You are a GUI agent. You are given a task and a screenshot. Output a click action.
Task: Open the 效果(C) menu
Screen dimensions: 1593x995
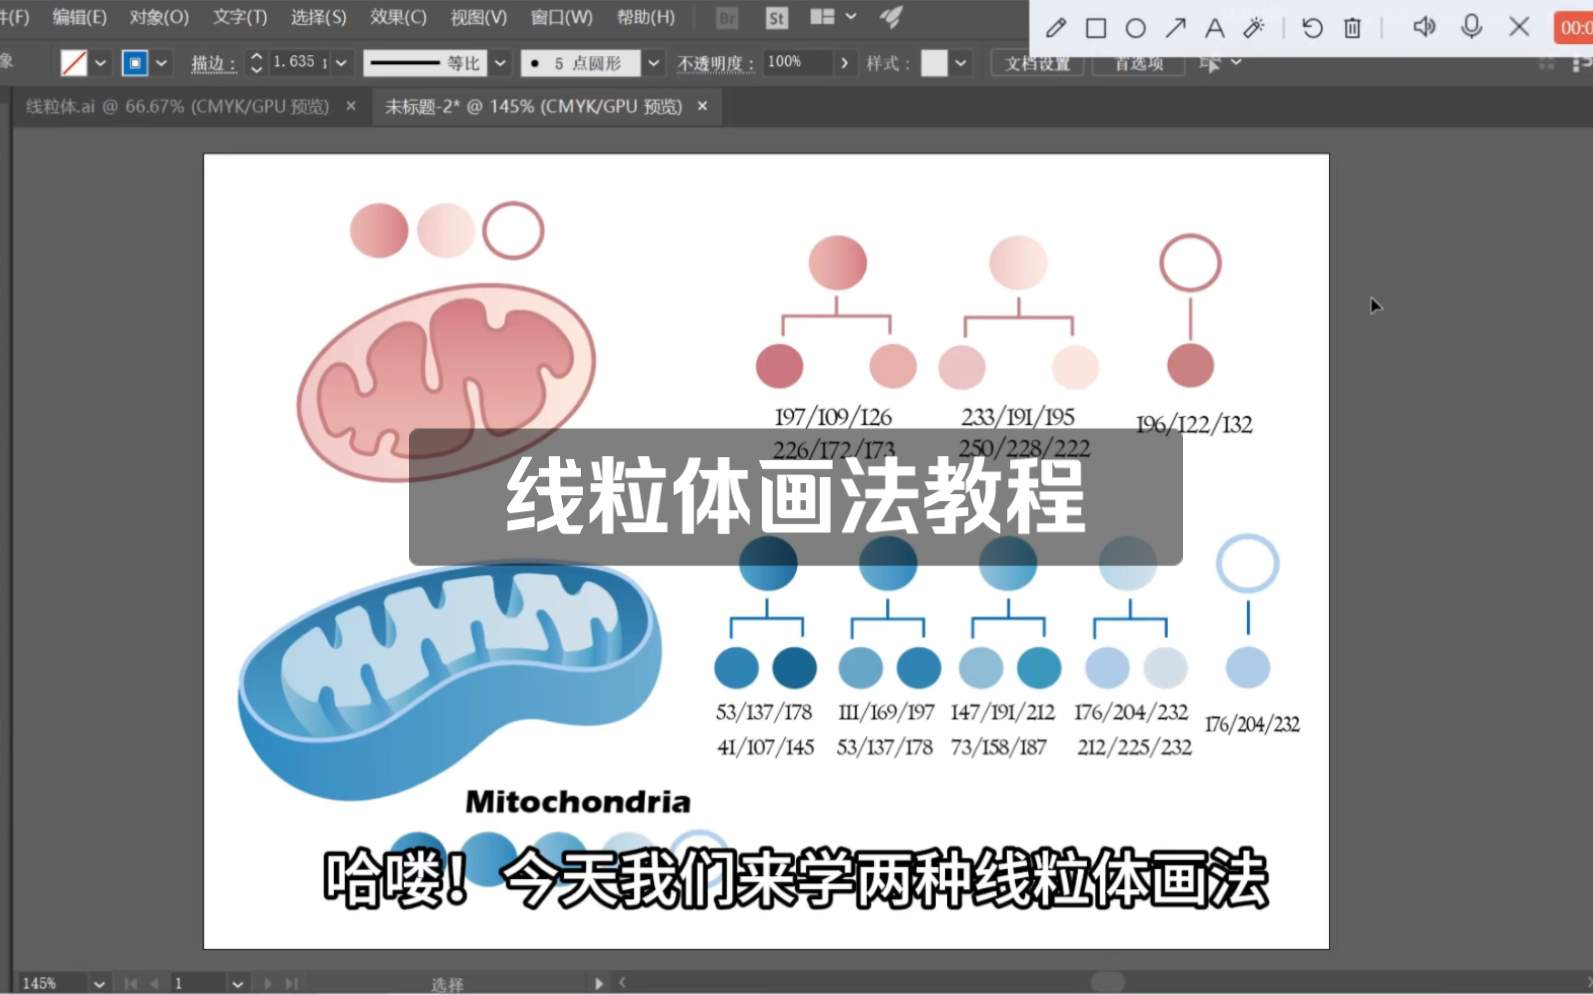[398, 17]
